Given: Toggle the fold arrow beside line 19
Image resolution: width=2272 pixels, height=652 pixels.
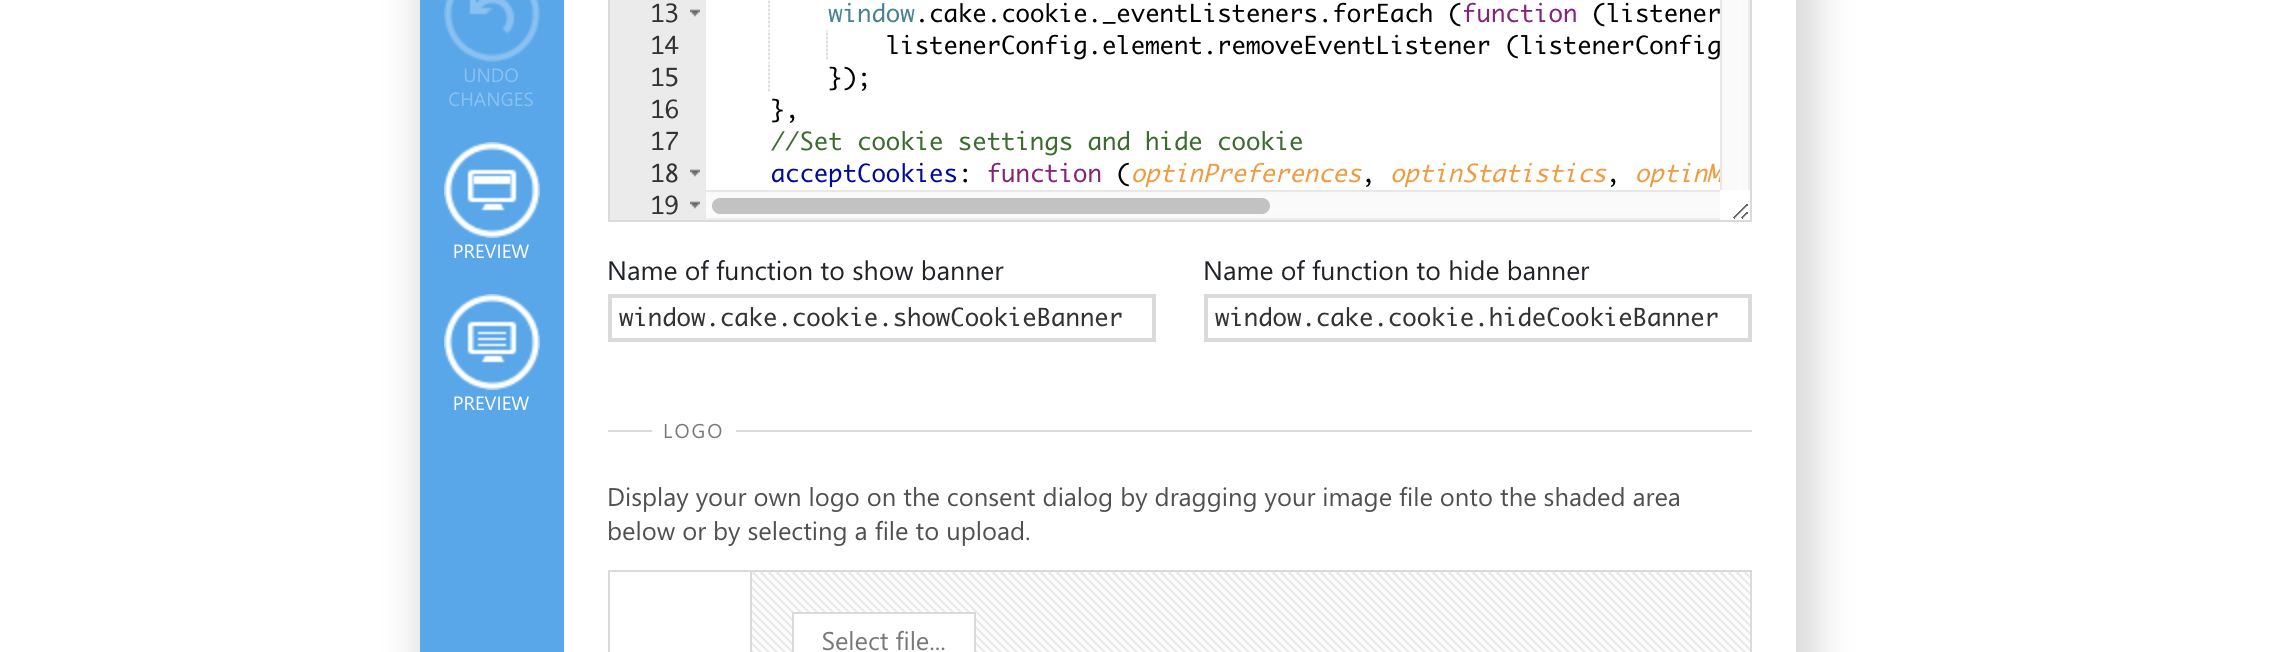Looking at the screenshot, I should (x=695, y=205).
